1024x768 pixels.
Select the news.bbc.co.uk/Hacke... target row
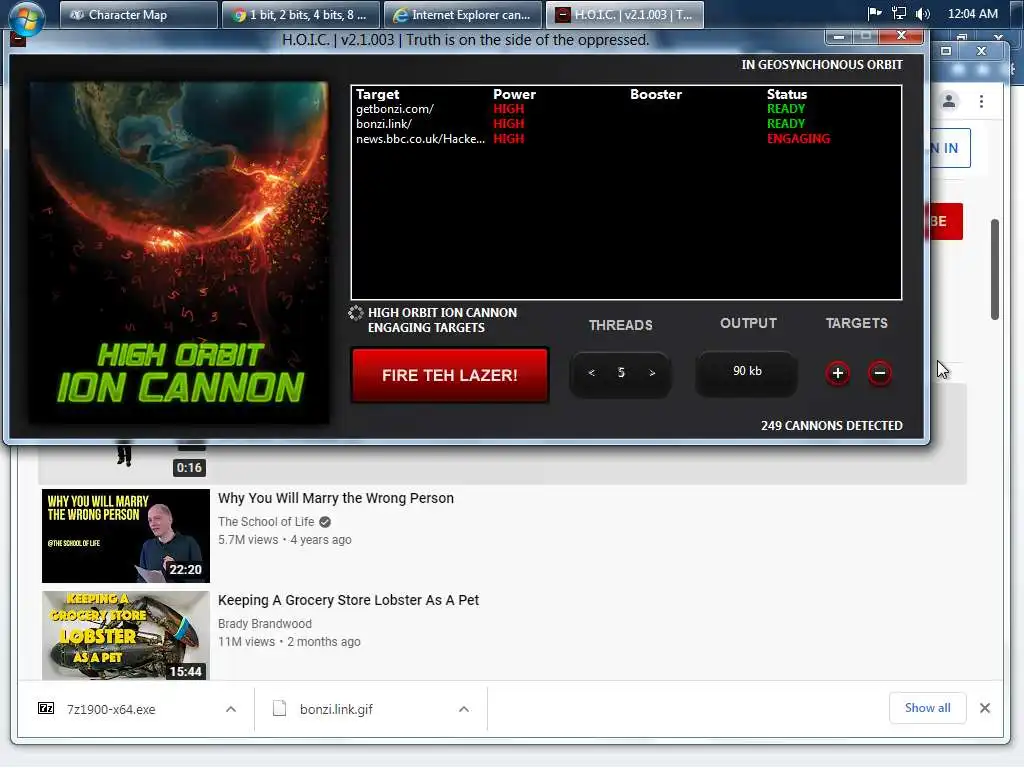(x=626, y=139)
